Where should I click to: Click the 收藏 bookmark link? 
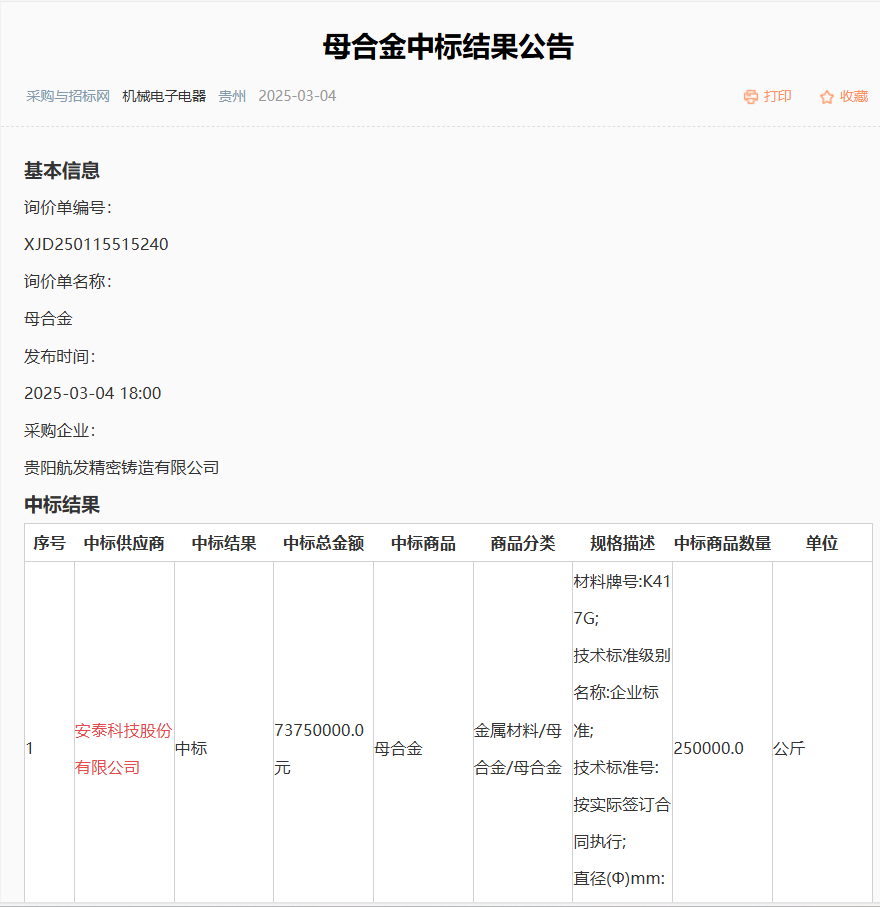(x=854, y=96)
